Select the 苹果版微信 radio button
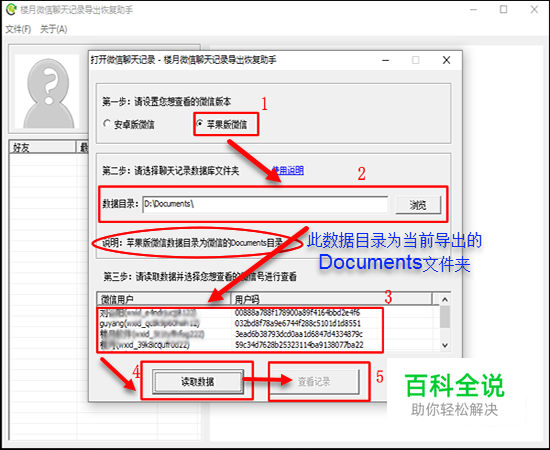 tap(222, 124)
